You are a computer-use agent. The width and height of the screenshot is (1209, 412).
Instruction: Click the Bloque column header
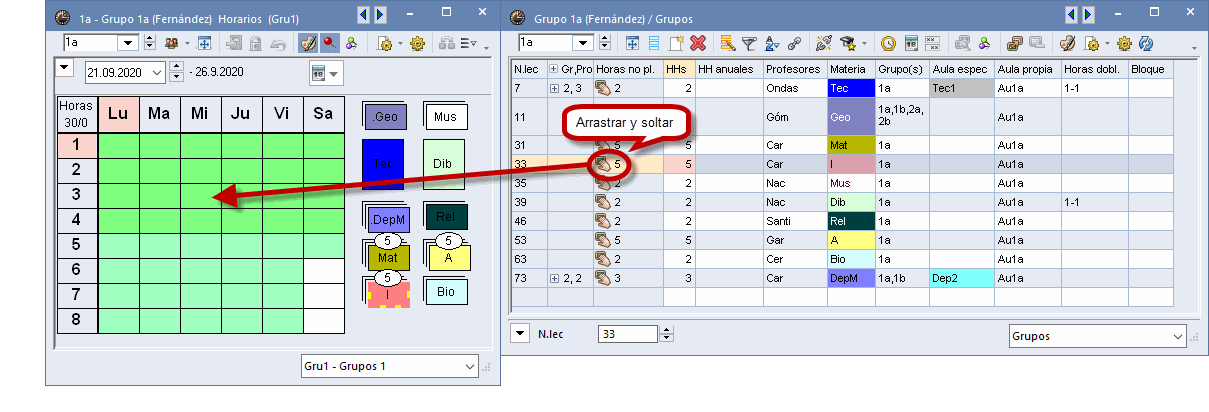click(1150, 69)
